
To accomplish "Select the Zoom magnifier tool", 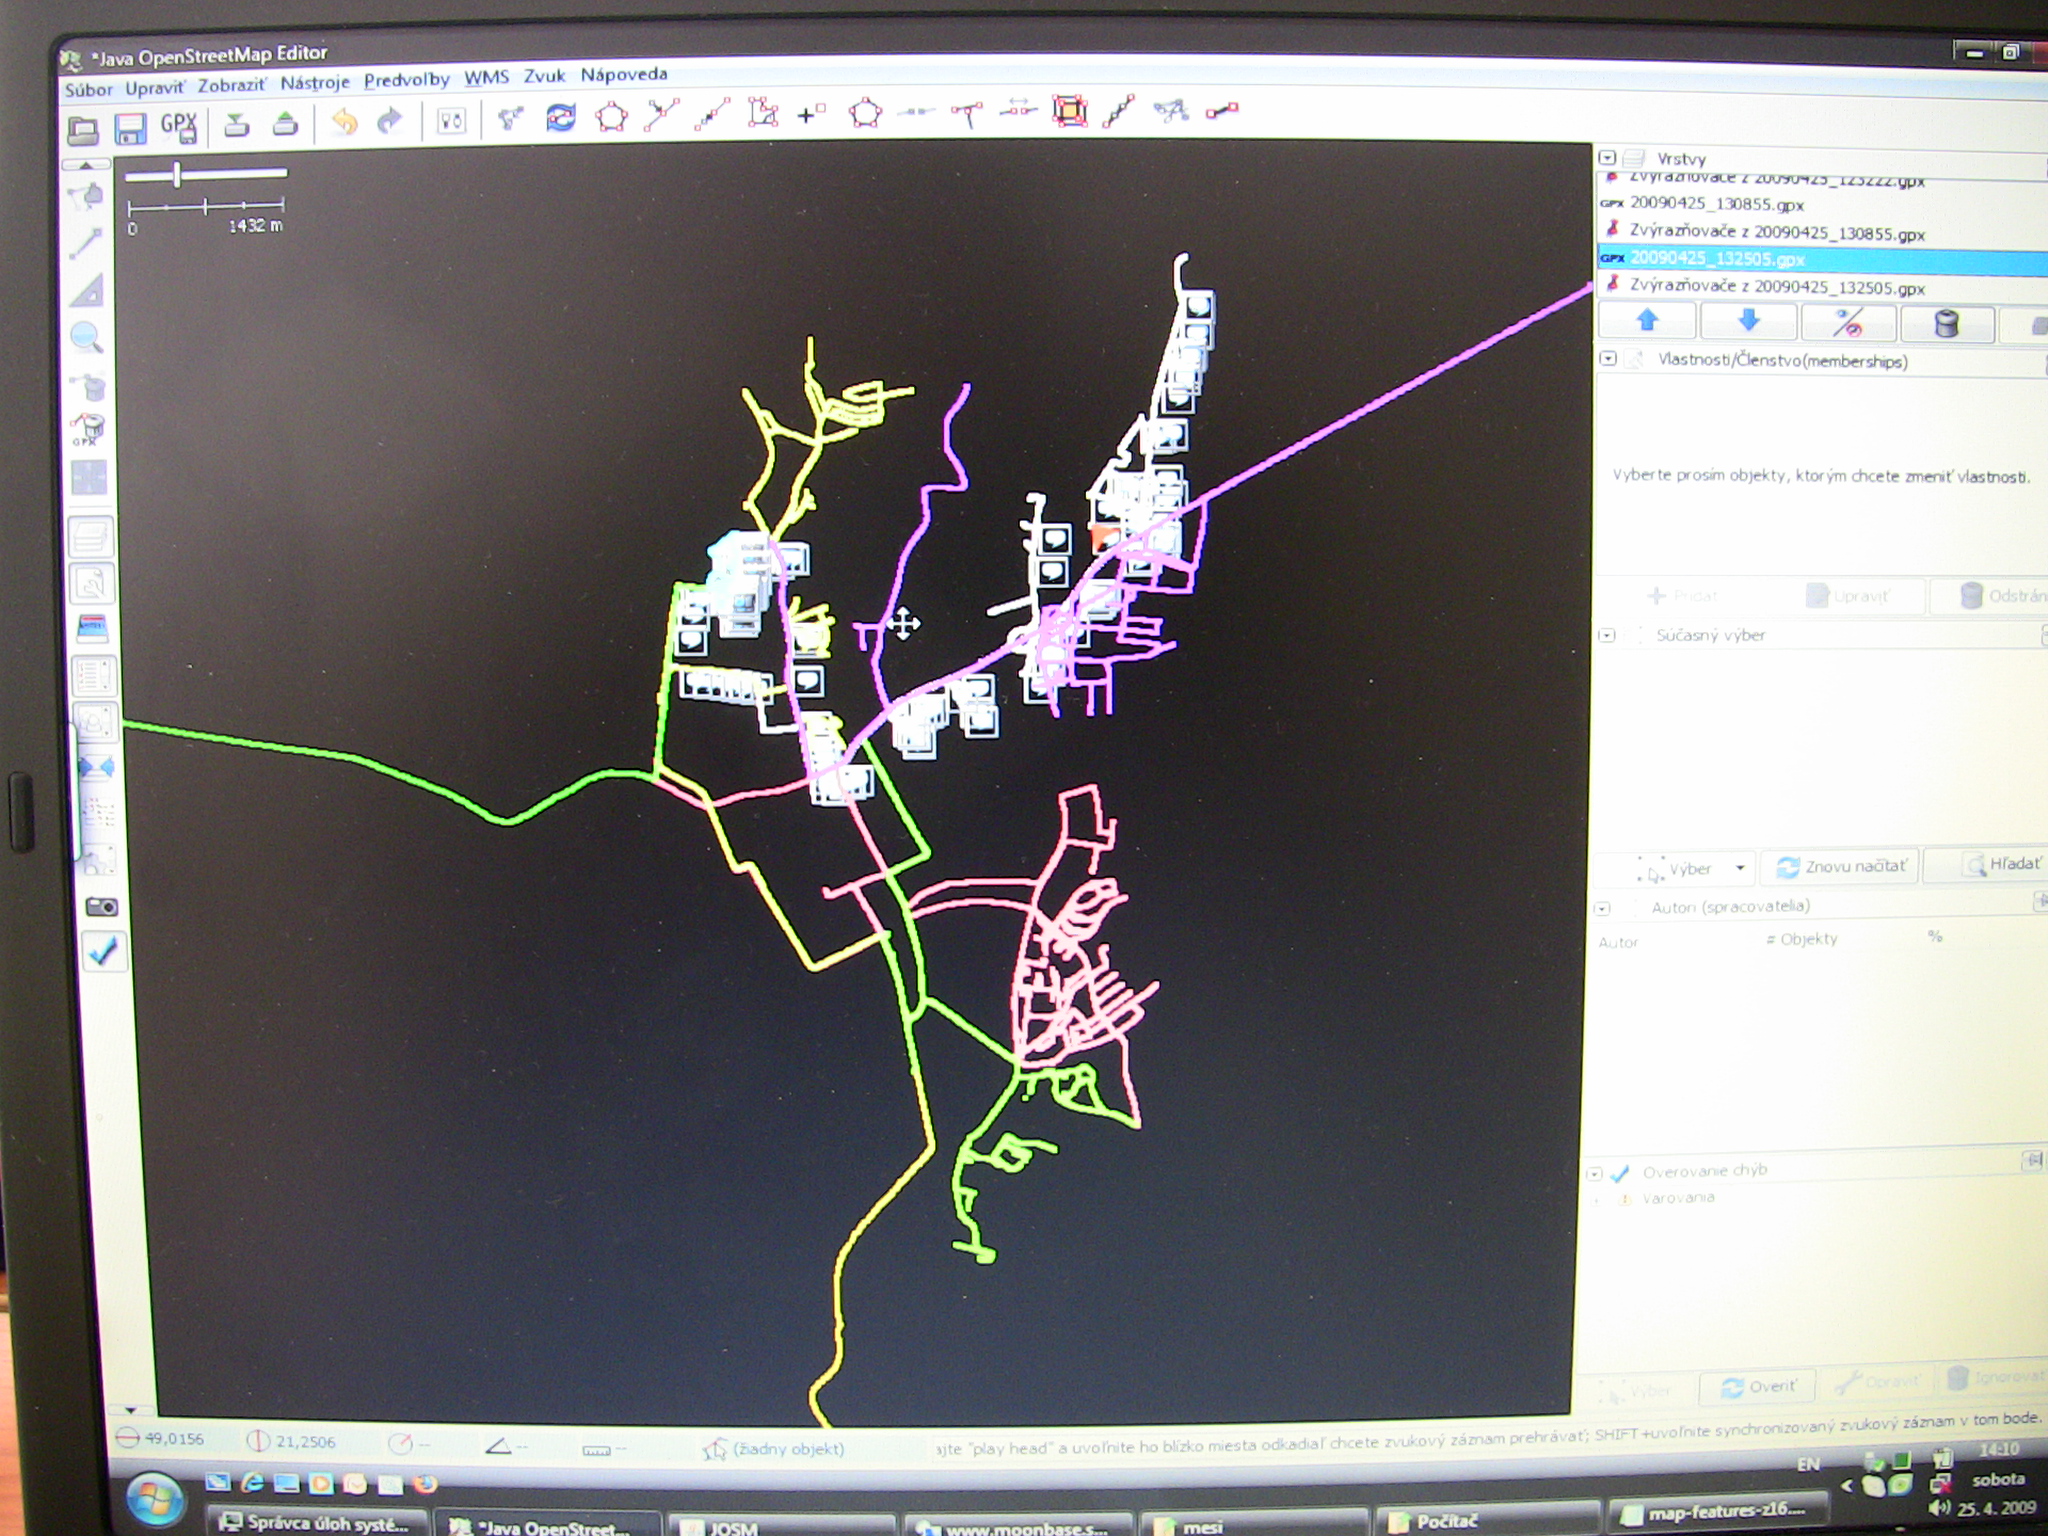I will [88, 338].
